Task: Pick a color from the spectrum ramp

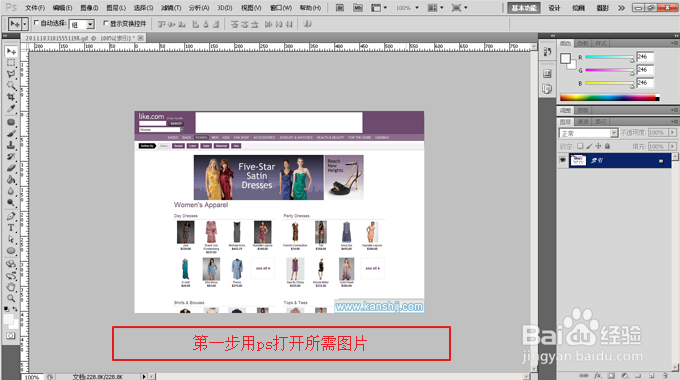Action: (x=609, y=98)
